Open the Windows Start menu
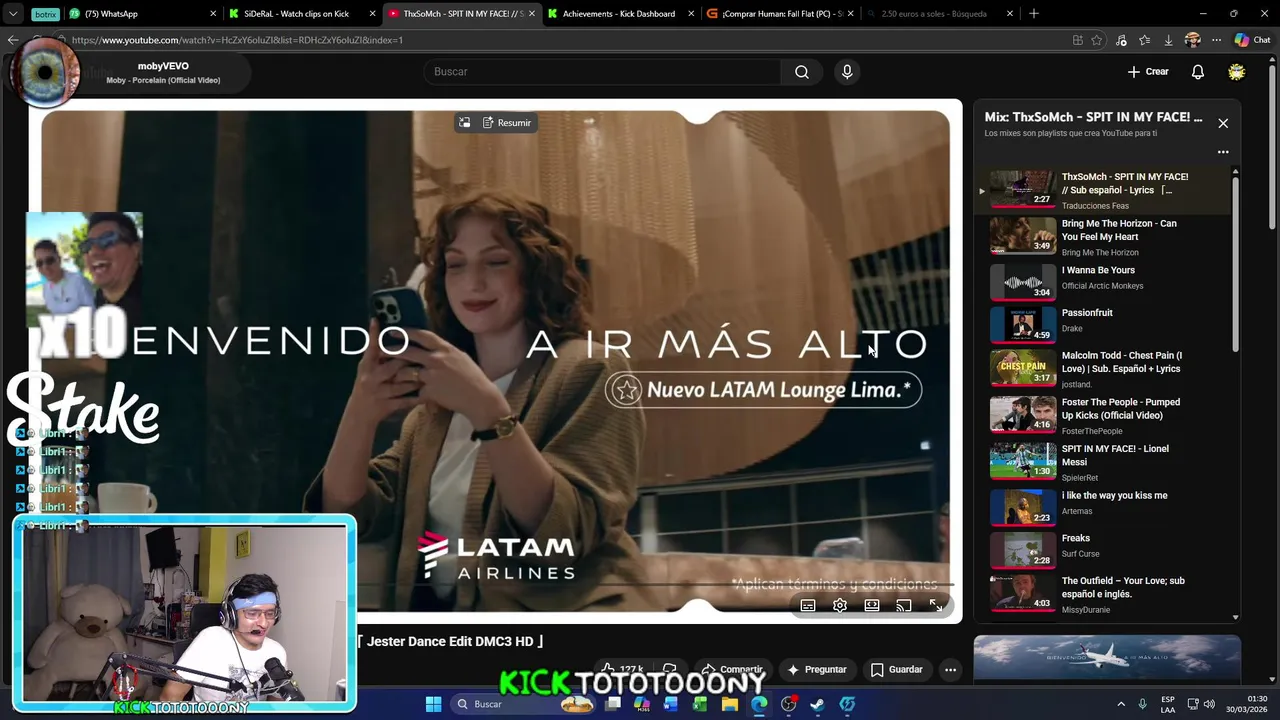 click(433, 704)
